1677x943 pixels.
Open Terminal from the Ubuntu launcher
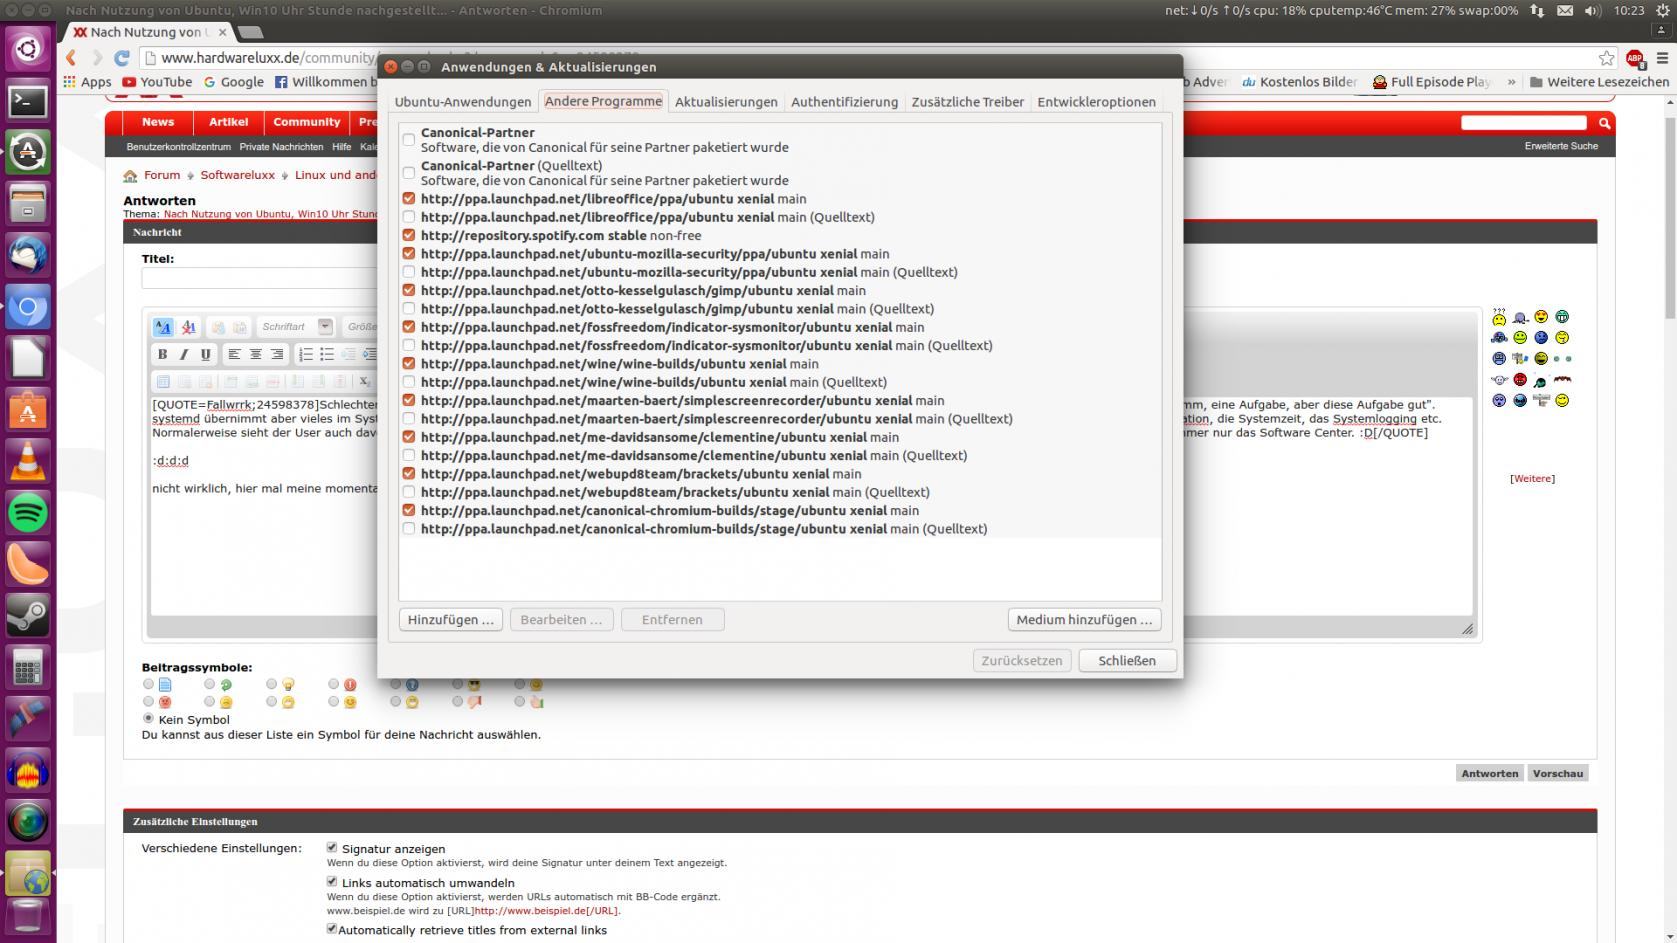[28, 101]
